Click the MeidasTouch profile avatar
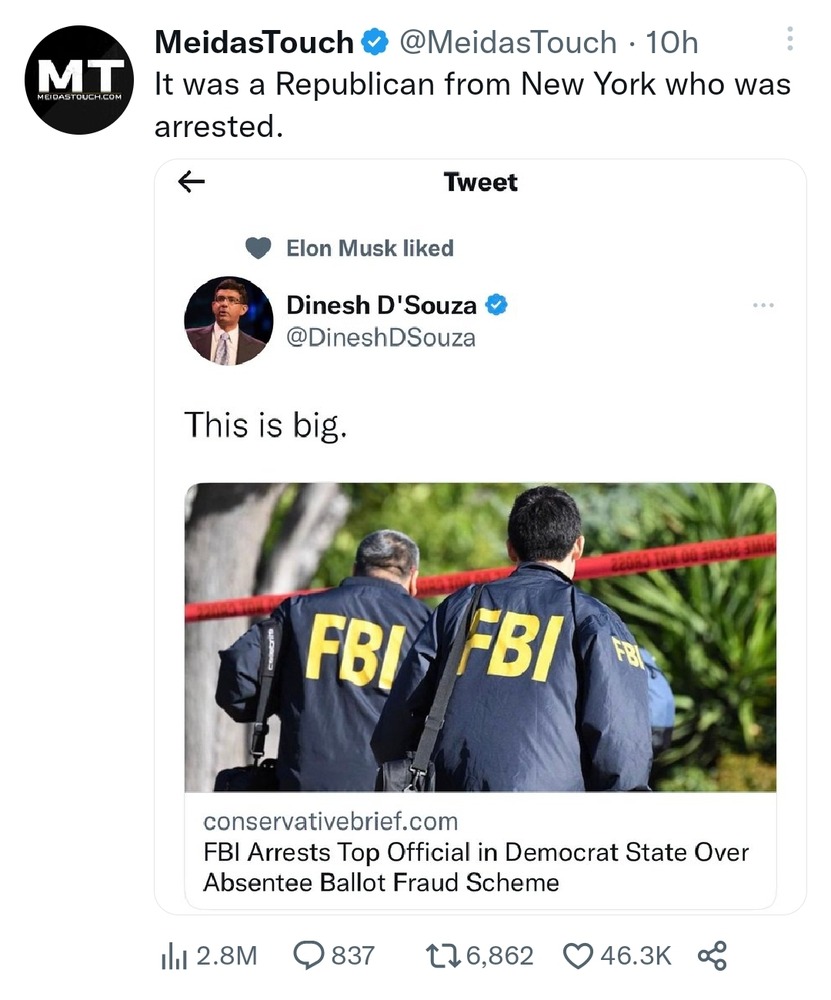The height and width of the screenshot is (1000, 831). tap(79, 80)
